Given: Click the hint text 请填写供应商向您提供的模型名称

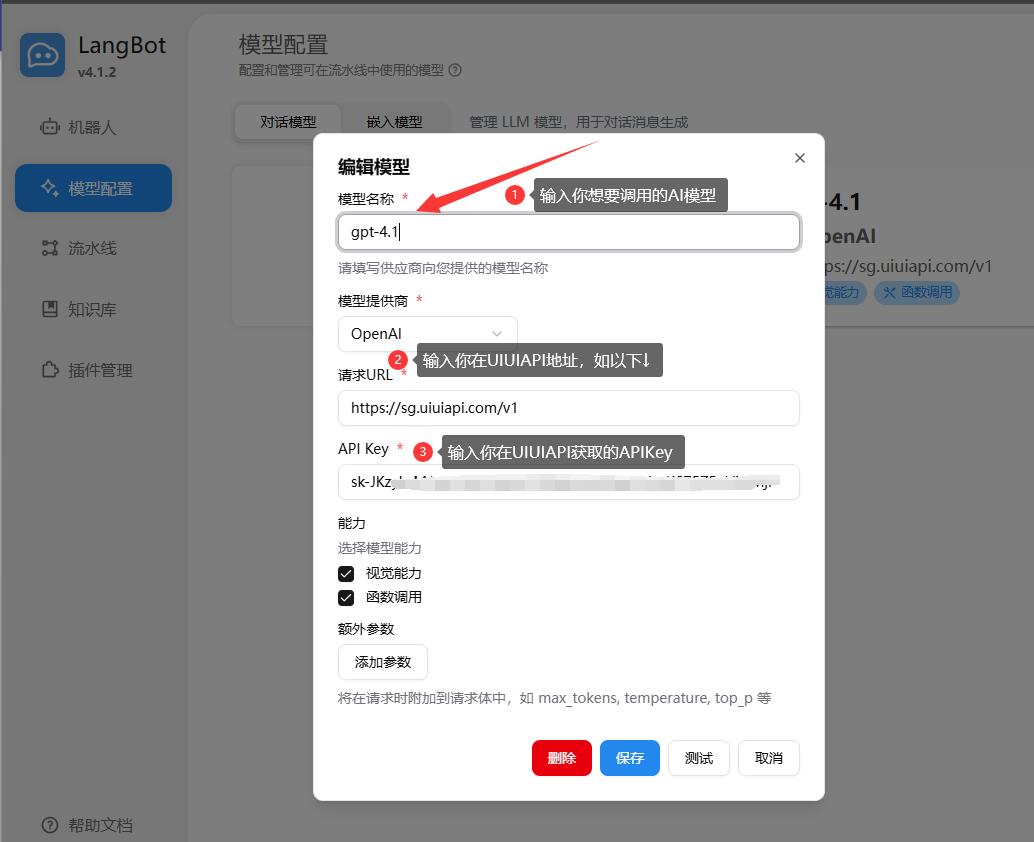Looking at the screenshot, I should [443, 268].
